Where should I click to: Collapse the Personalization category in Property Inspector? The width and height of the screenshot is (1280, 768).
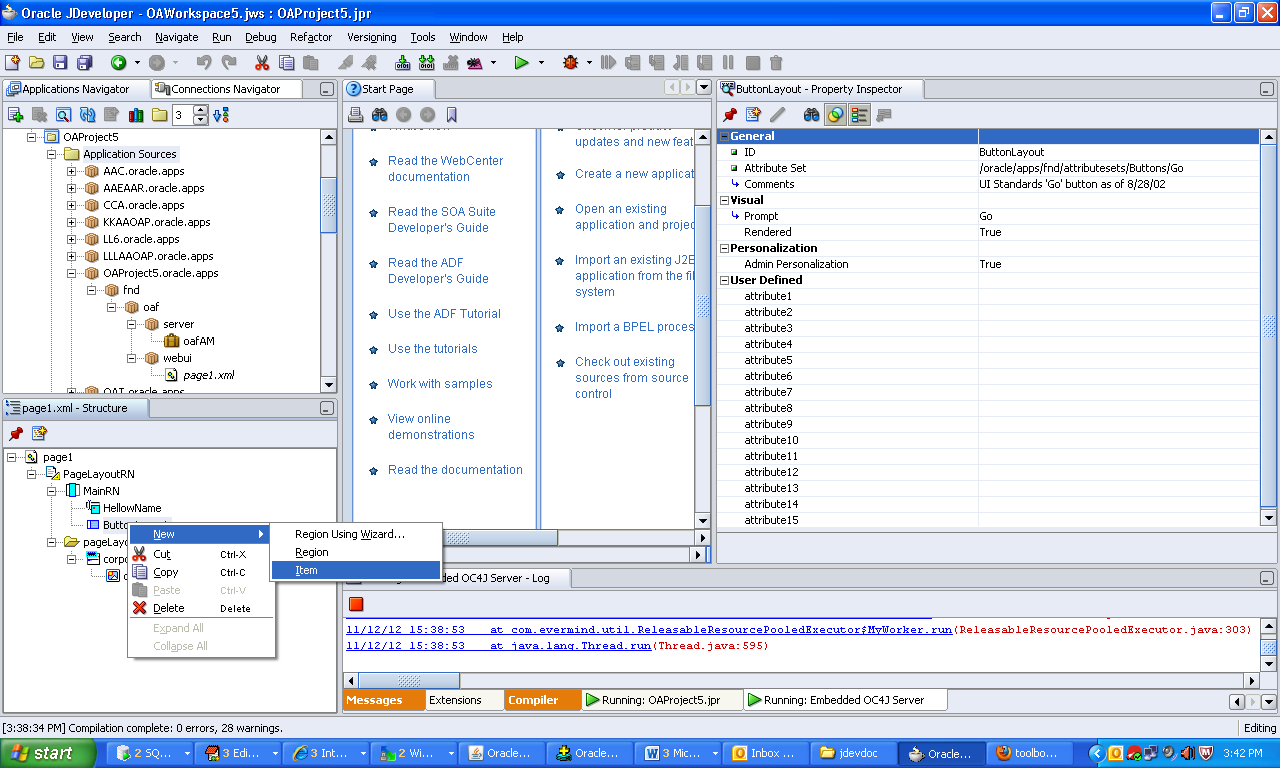point(724,248)
